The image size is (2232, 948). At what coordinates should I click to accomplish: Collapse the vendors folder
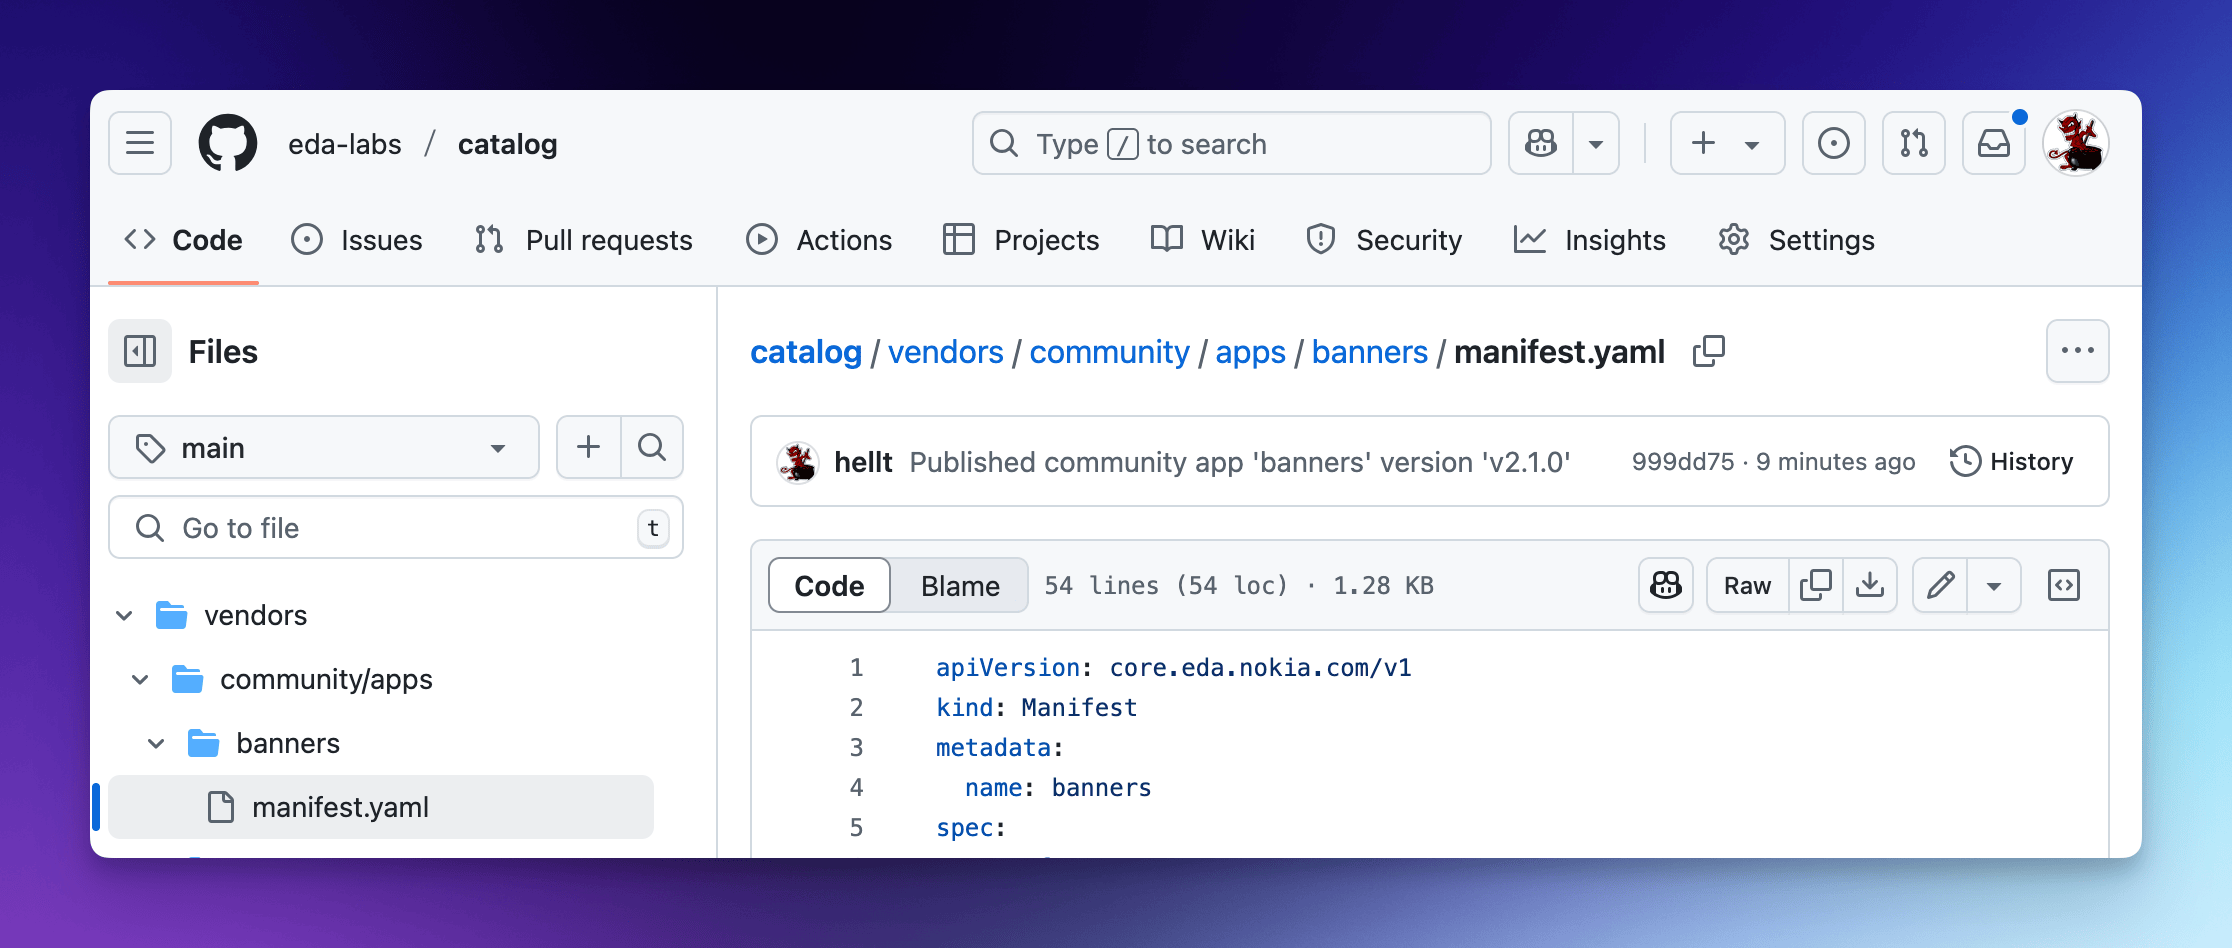click(x=124, y=615)
